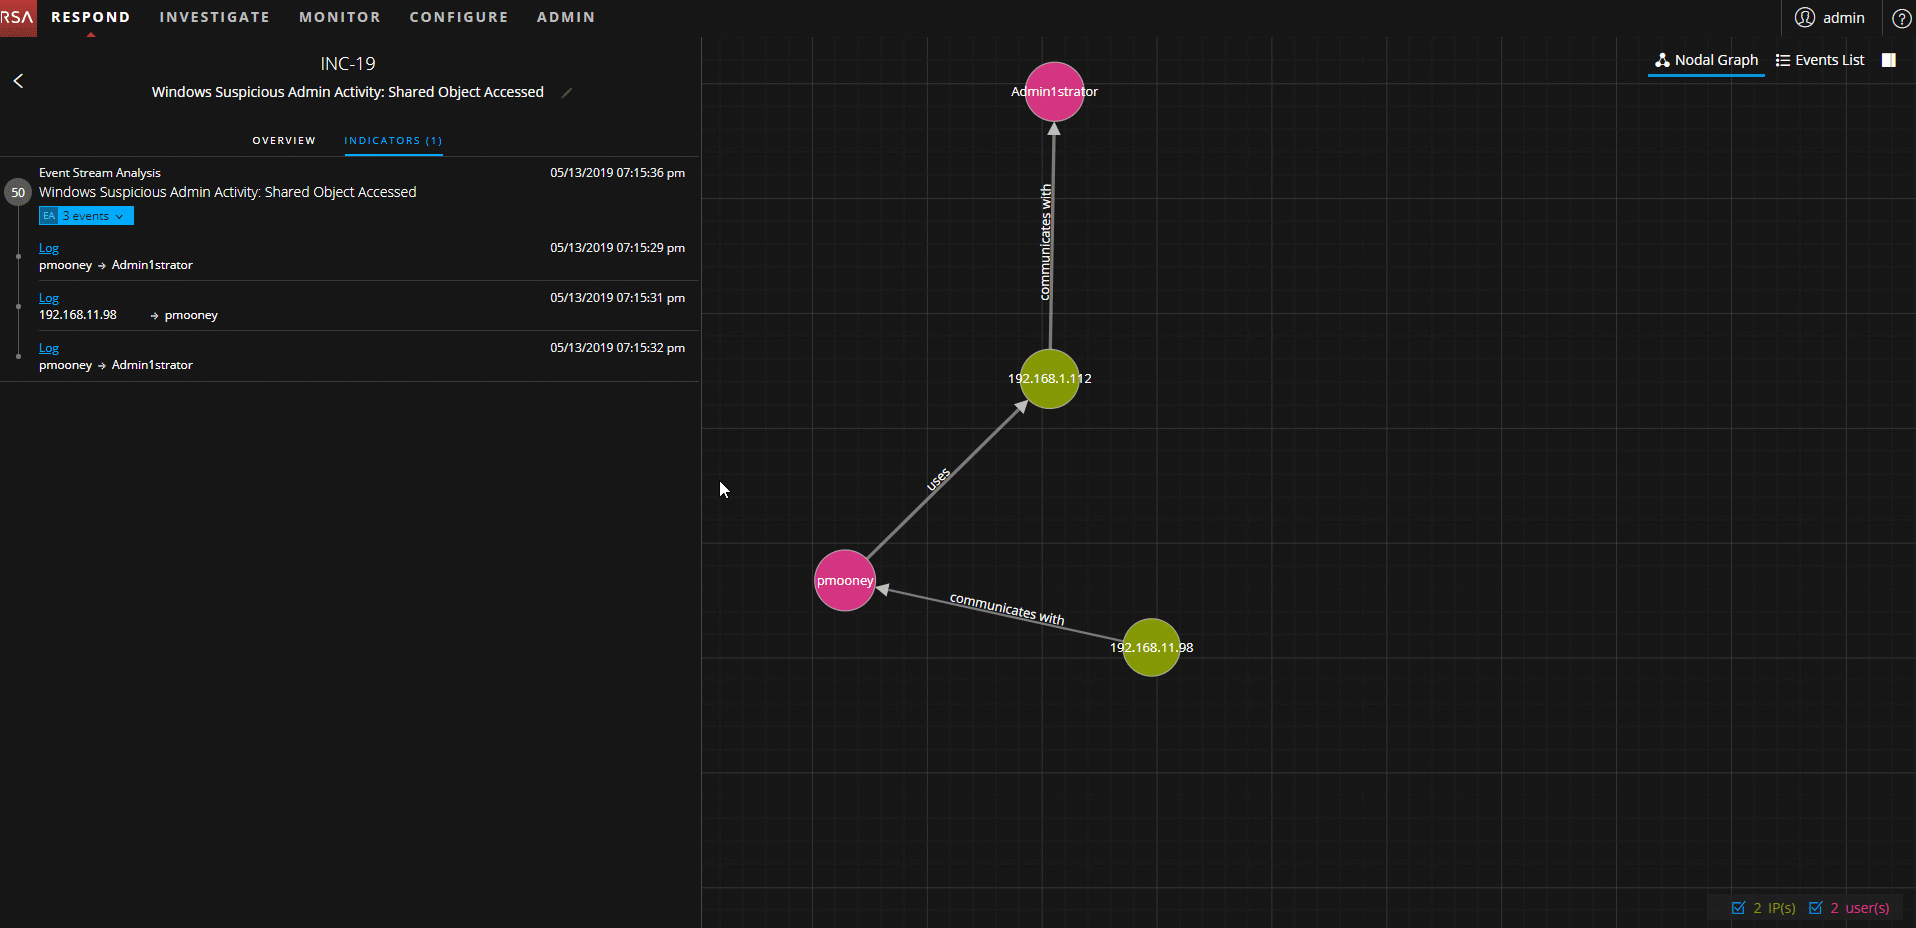This screenshot has width=1916, height=928.
Task: Uncheck the 2 user(s) filter checkbox
Action: [1816, 908]
